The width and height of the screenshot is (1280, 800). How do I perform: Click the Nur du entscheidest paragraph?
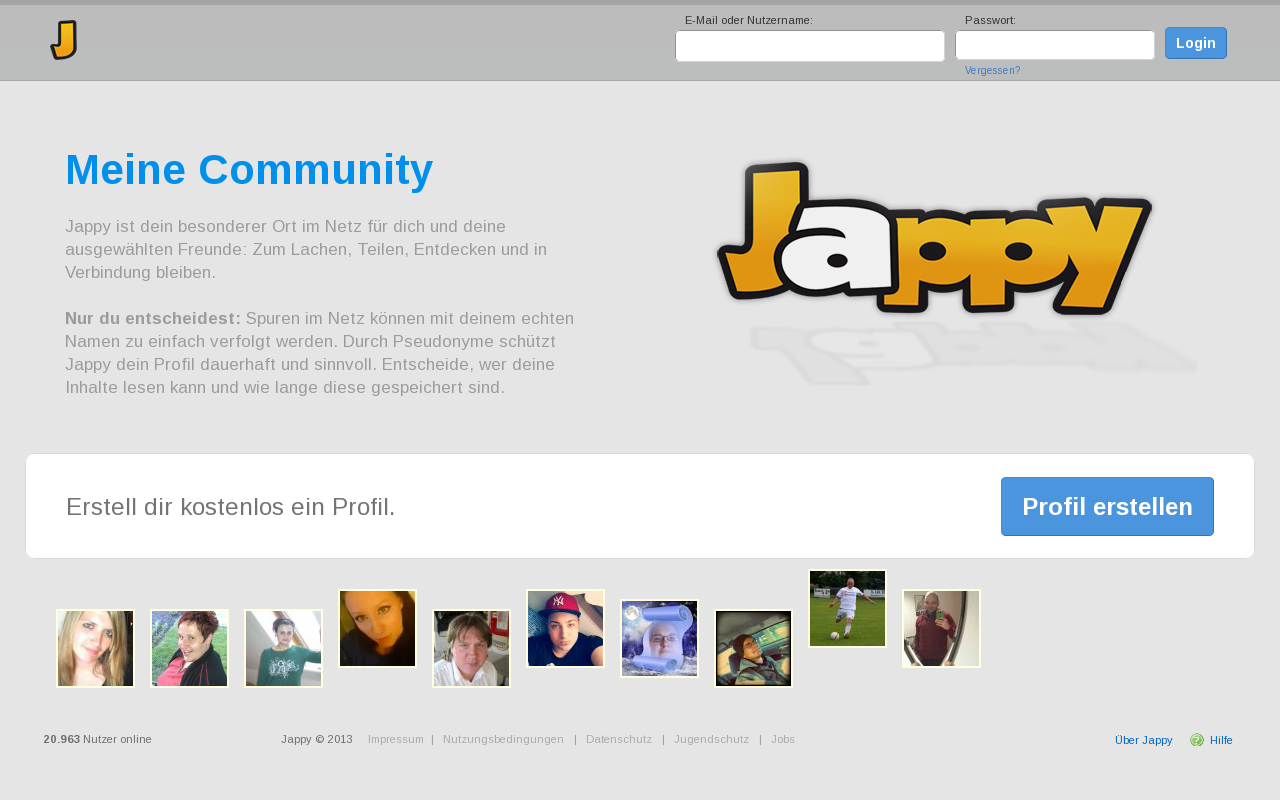[320, 352]
